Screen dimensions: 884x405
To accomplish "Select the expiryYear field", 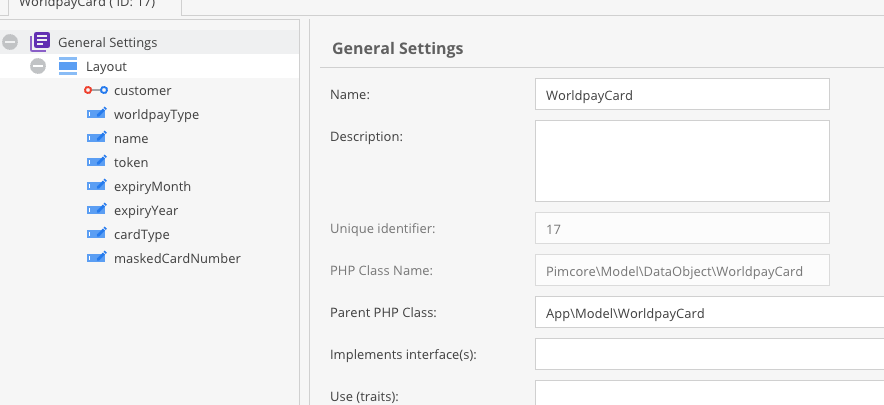I will [x=146, y=210].
